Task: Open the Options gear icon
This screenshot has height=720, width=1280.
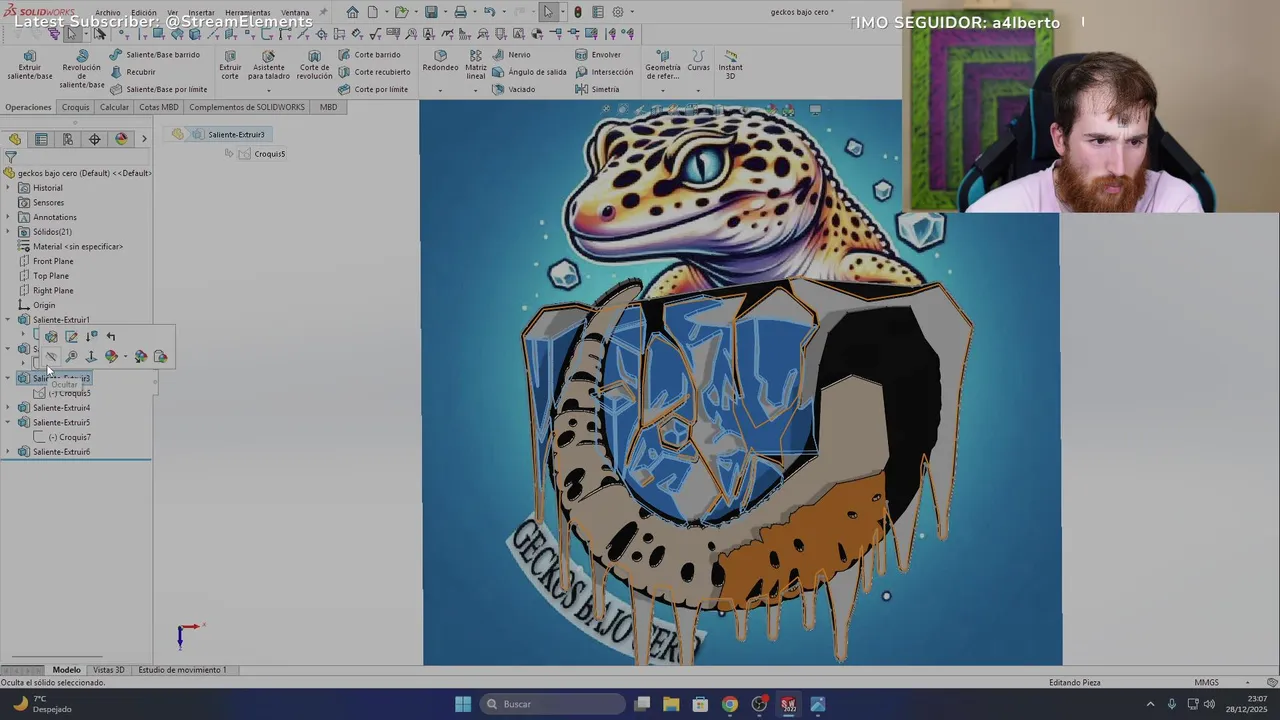Action: point(618,12)
